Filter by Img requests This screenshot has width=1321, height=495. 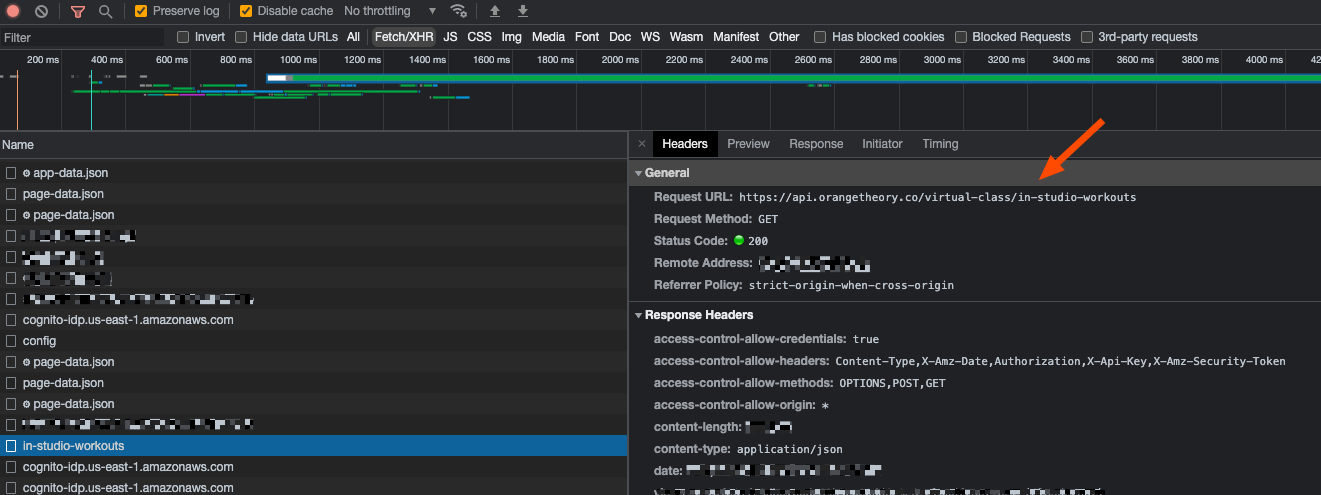512,37
